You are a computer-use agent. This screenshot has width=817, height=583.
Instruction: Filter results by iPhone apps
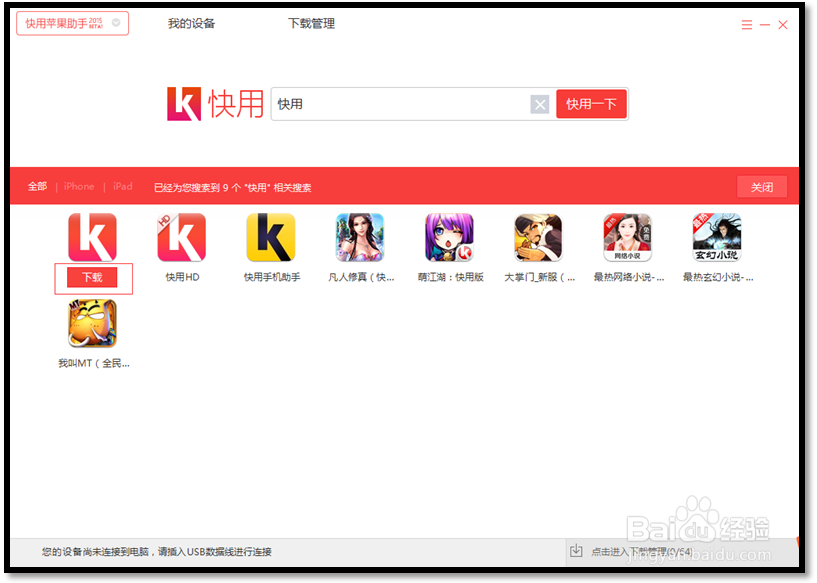click(78, 186)
